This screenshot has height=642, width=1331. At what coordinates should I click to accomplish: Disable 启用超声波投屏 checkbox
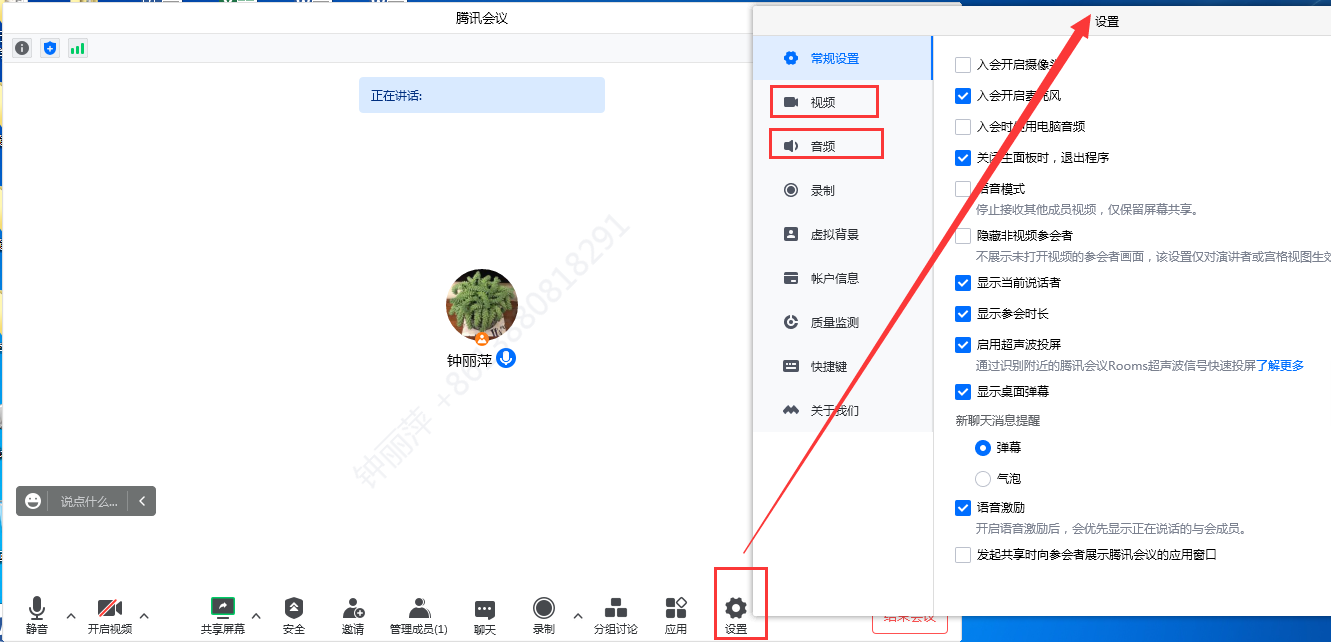963,345
